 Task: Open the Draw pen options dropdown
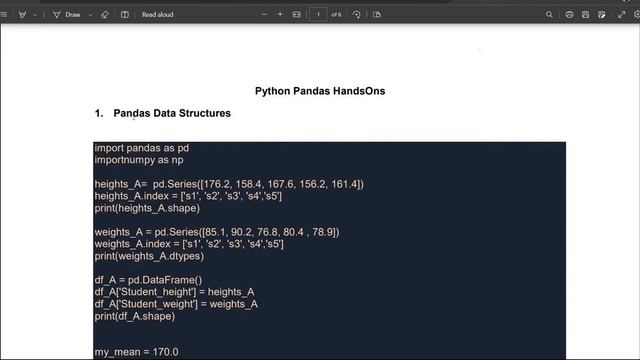90,15
